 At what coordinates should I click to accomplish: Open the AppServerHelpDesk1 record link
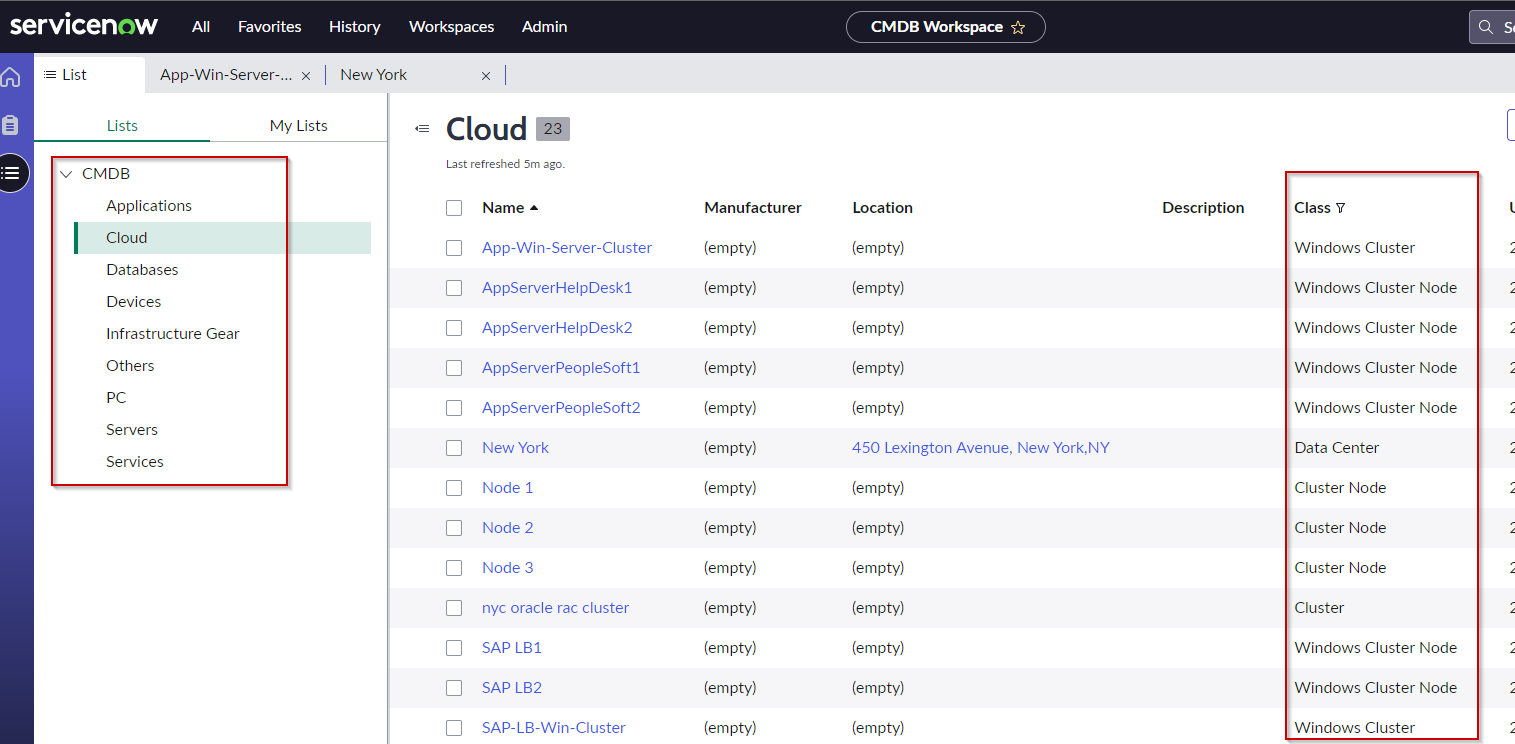tap(557, 288)
